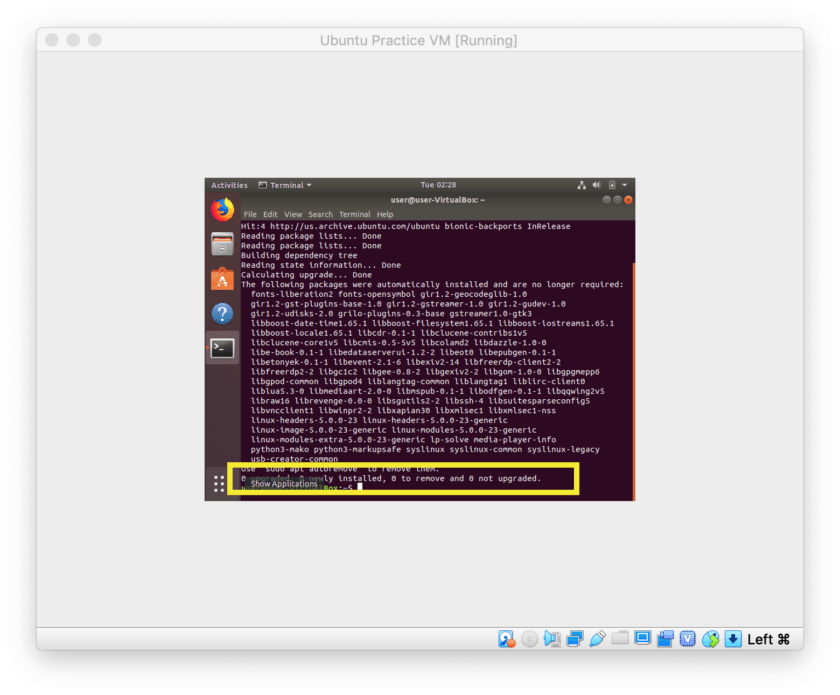Click the virtualization V chip indicator
This screenshot has width=840, height=695.
tap(687, 639)
